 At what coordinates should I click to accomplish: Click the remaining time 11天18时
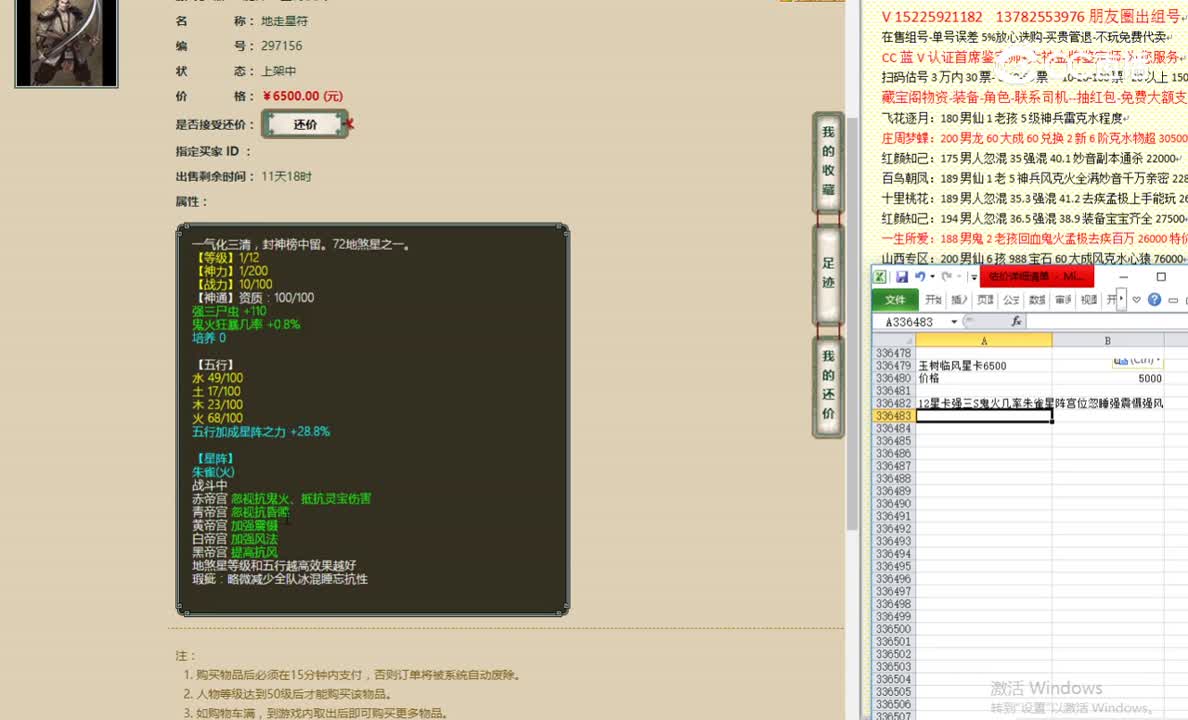[x=286, y=177]
